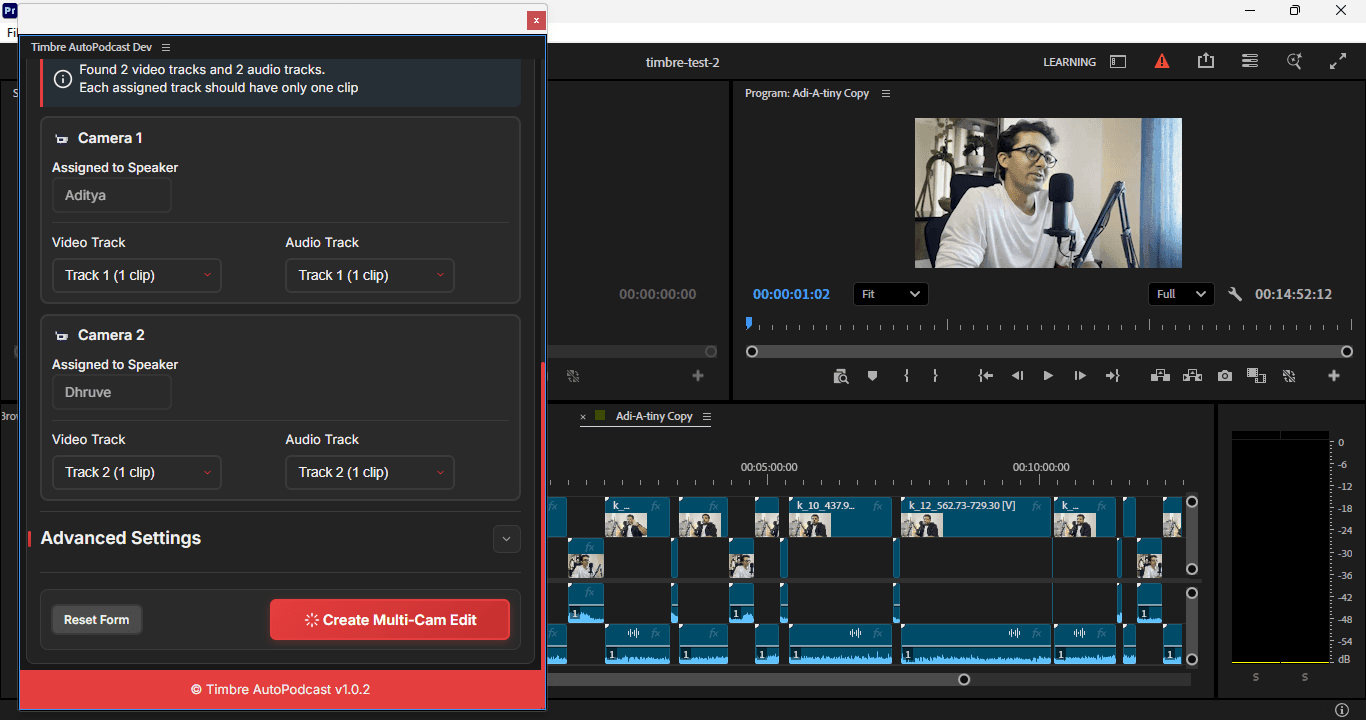This screenshot has height=720, width=1366.
Task: Open the Program Monitor button editor plus
Action: 1333,376
